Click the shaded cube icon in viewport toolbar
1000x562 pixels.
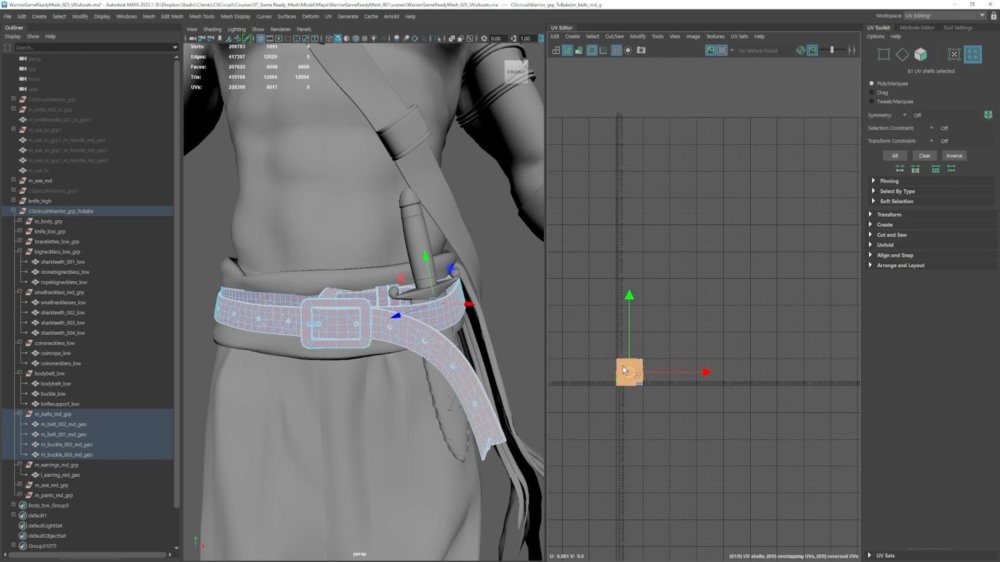point(337,38)
